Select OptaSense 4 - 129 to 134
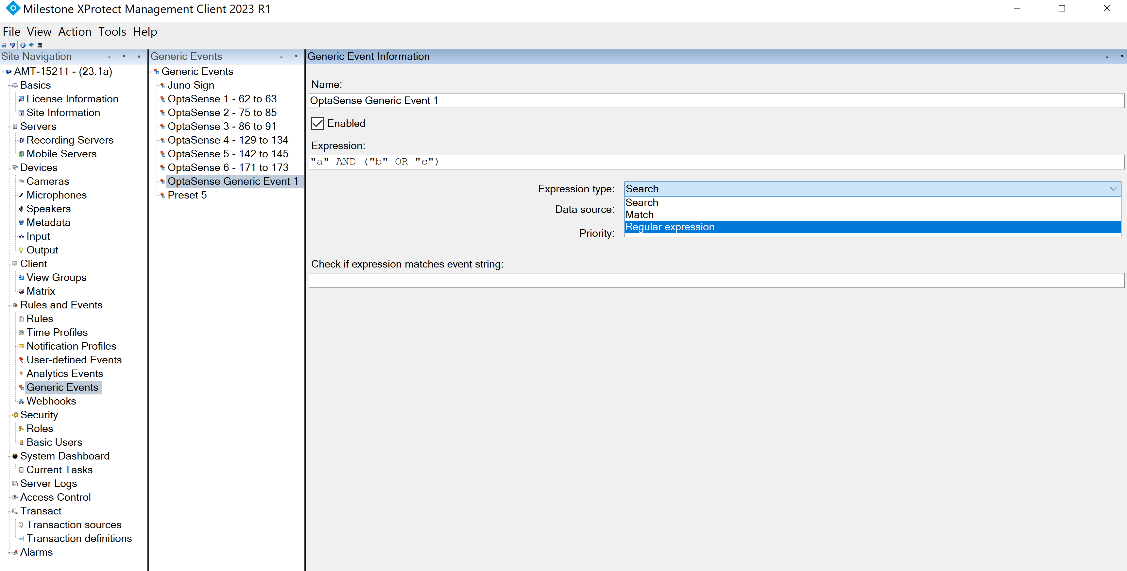The height and width of the screenshot is (571, 1127). pos(228,140)
